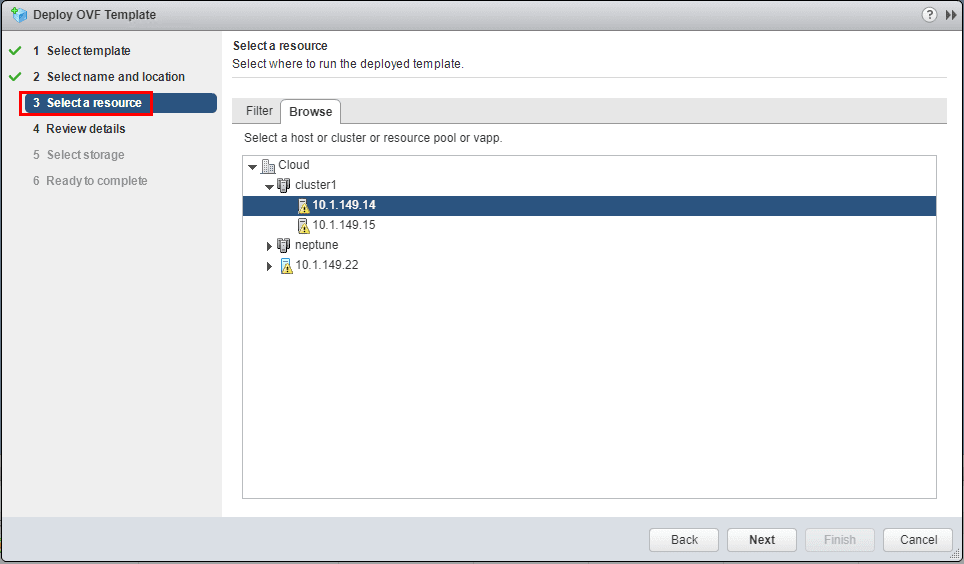This screenshot has height=564, width=964.
Task: Click the Cloud datacenter icon
Action: [x=268, y=166]
